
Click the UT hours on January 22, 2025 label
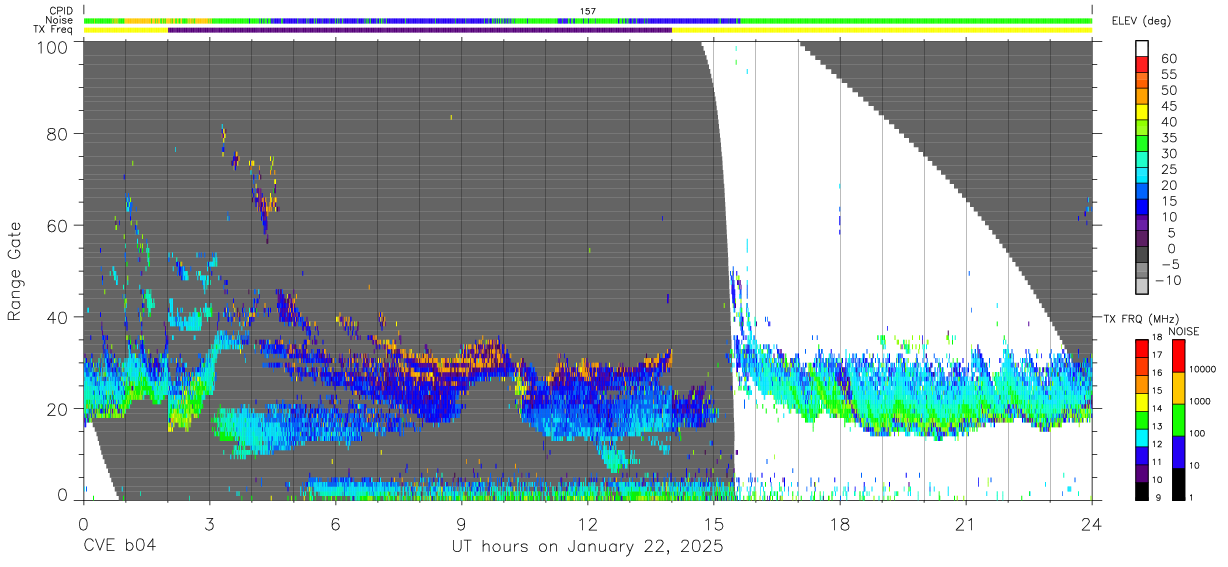click(586, 546)
